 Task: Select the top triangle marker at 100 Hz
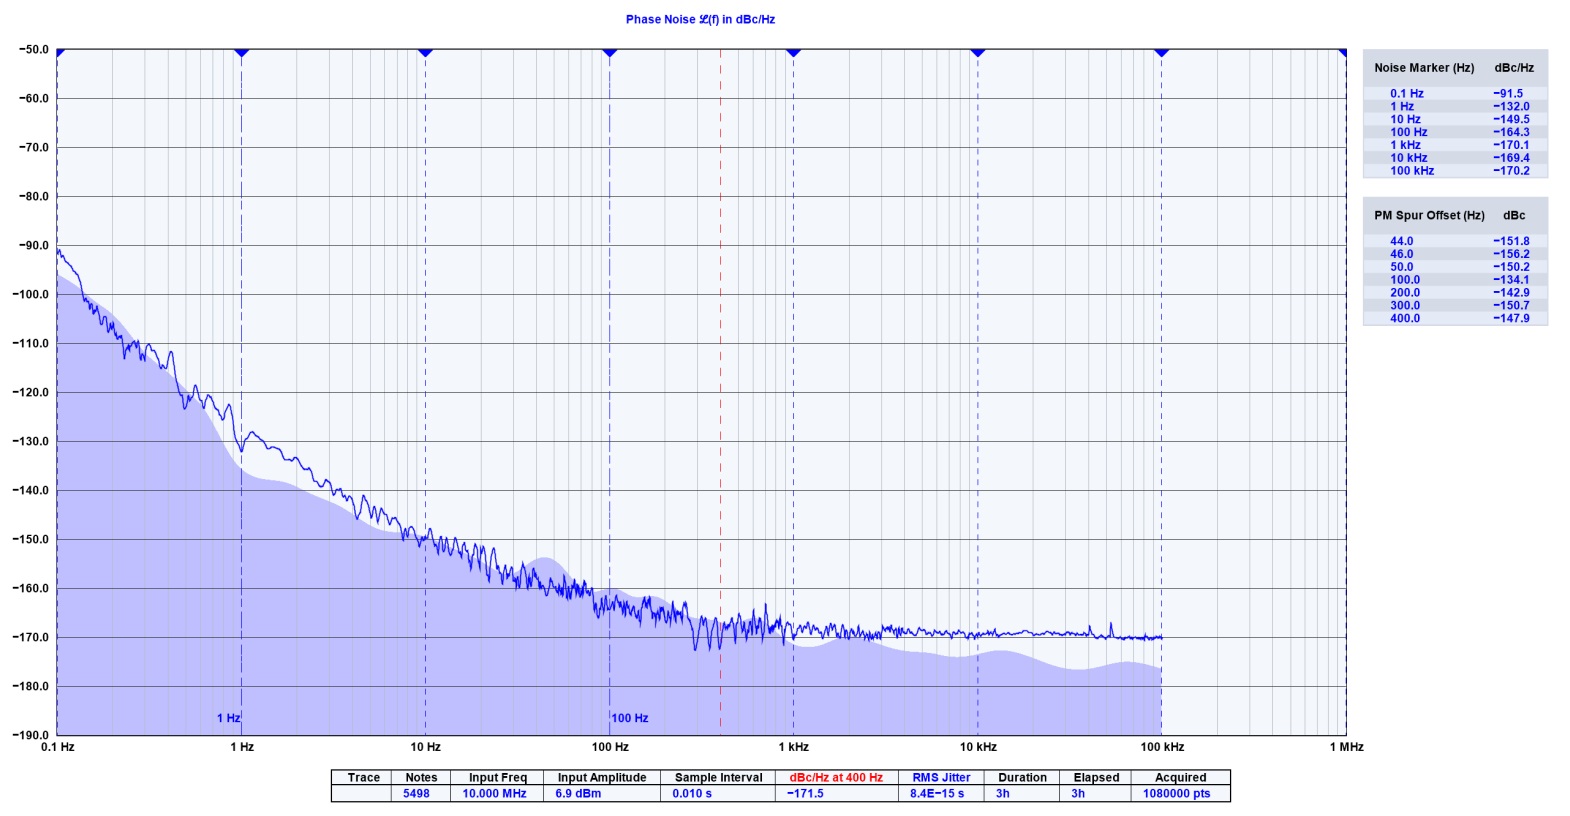click(609, 52)
